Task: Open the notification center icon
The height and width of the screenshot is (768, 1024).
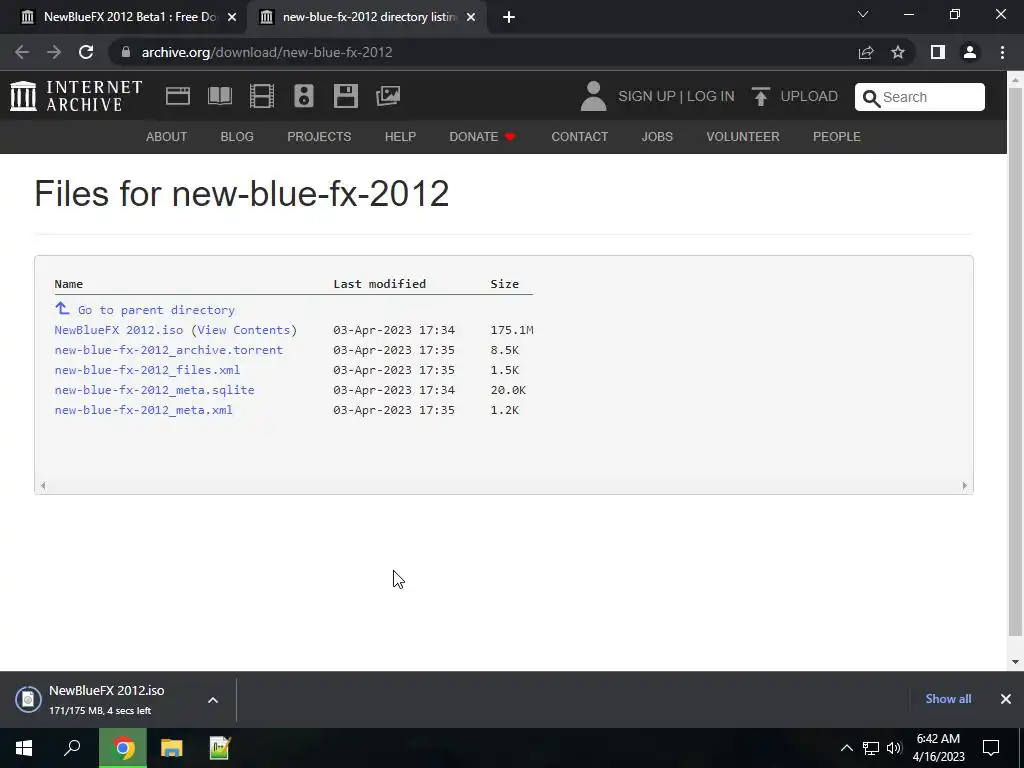Action: (x=991, y=748)
